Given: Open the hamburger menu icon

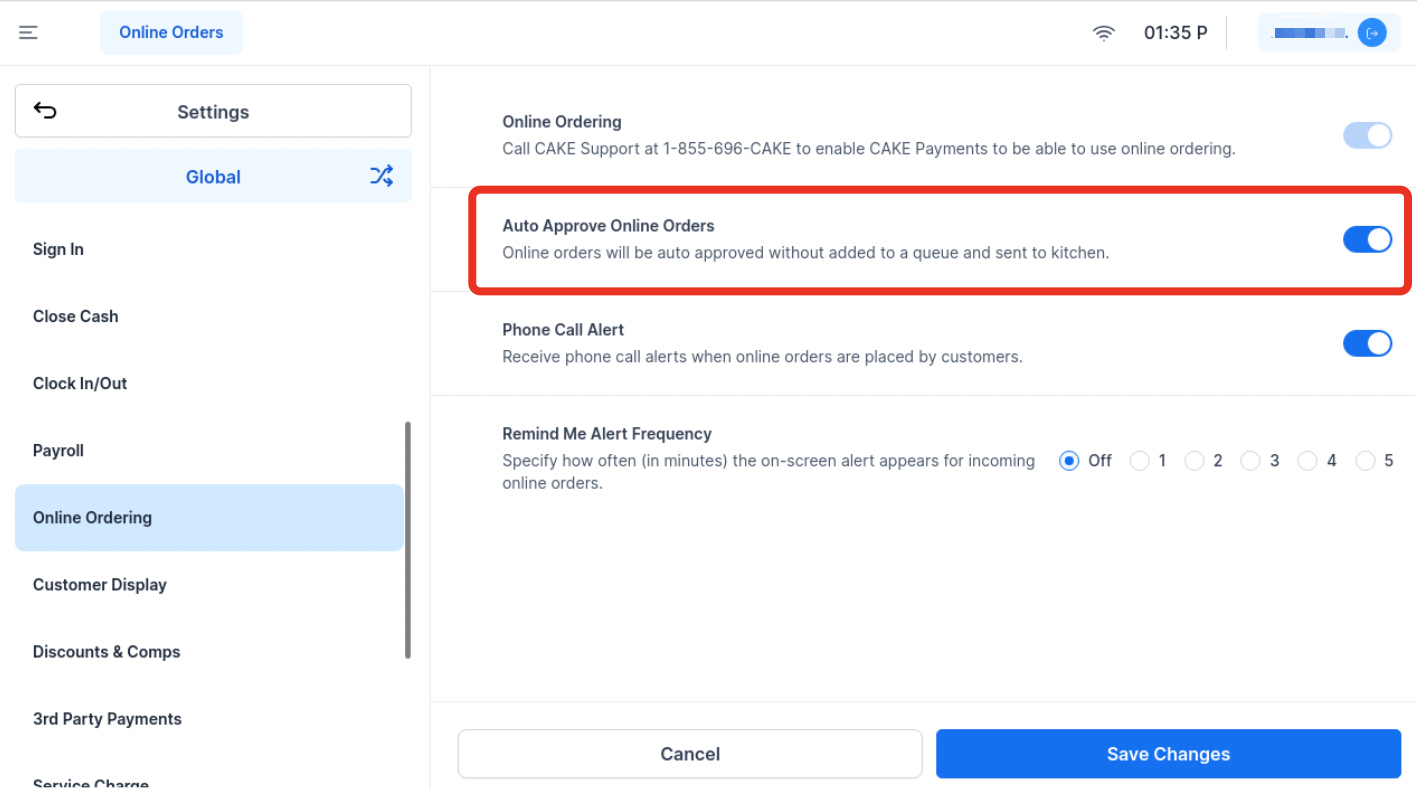Looking at the screenshot, I should coord(28,33).
